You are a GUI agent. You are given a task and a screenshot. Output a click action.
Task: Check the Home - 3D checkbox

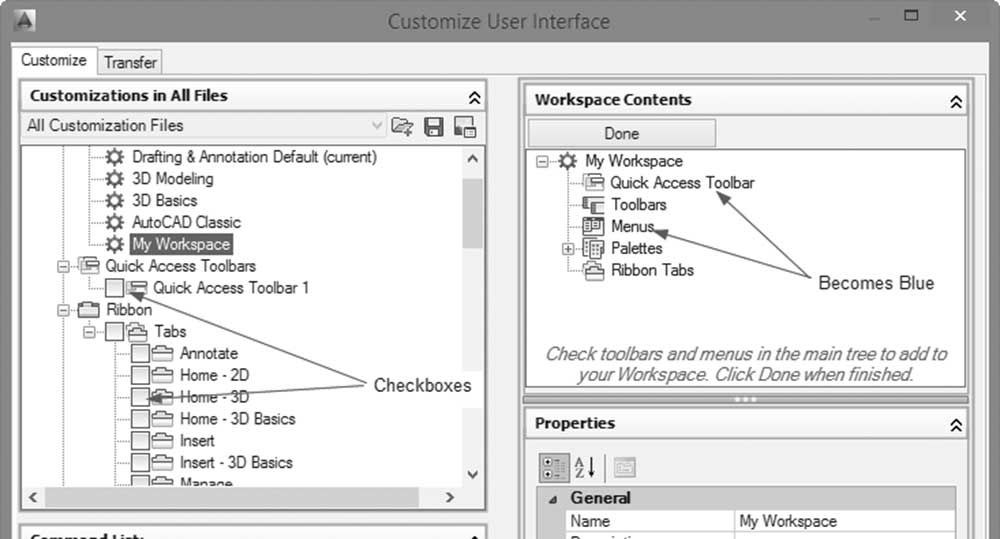(x=140, y=397)
